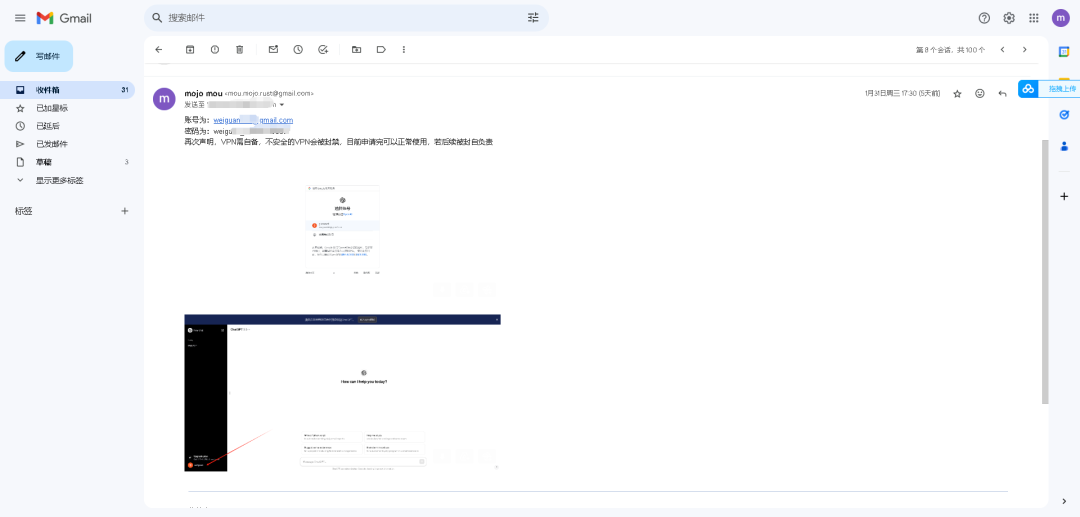Screen dimensions: 1080x517
Task: Go to the 收件箱 inbox folder
Action: tap(68, 90)
